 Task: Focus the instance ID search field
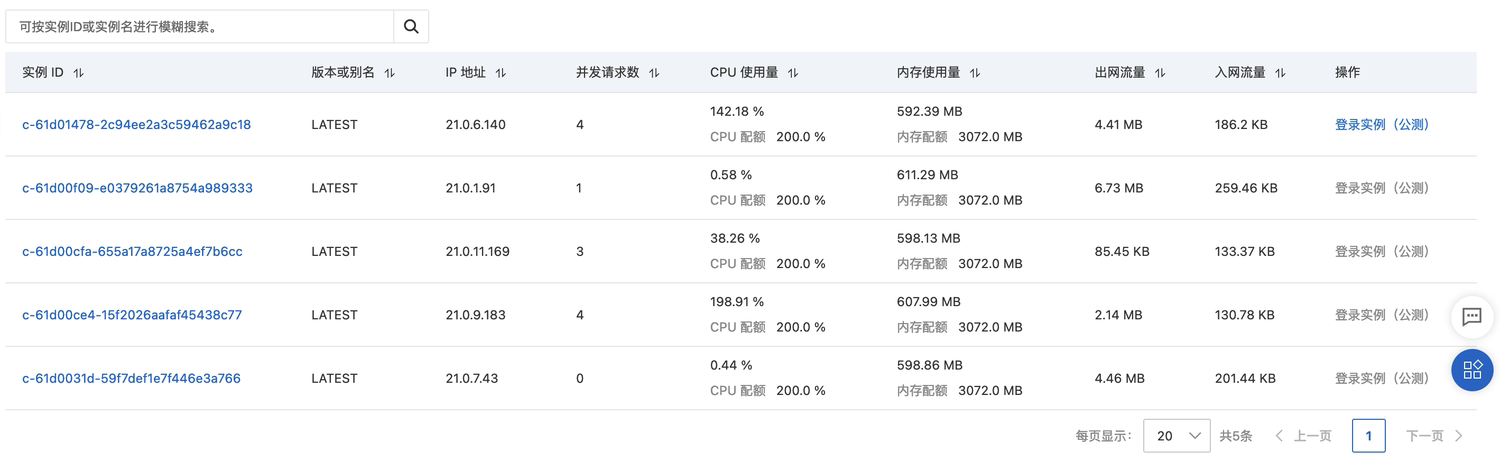(200, 27)
